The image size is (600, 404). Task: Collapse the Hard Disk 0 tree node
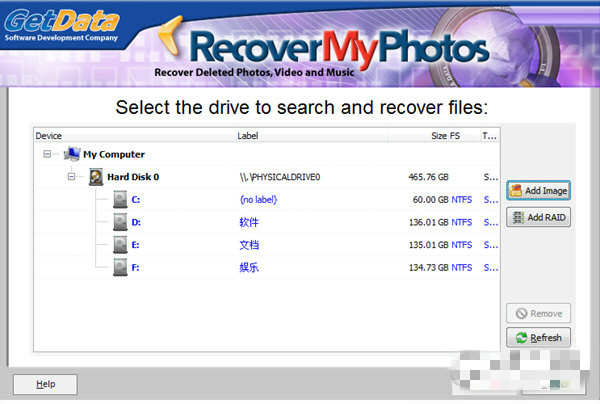click(x=71, y=176)
